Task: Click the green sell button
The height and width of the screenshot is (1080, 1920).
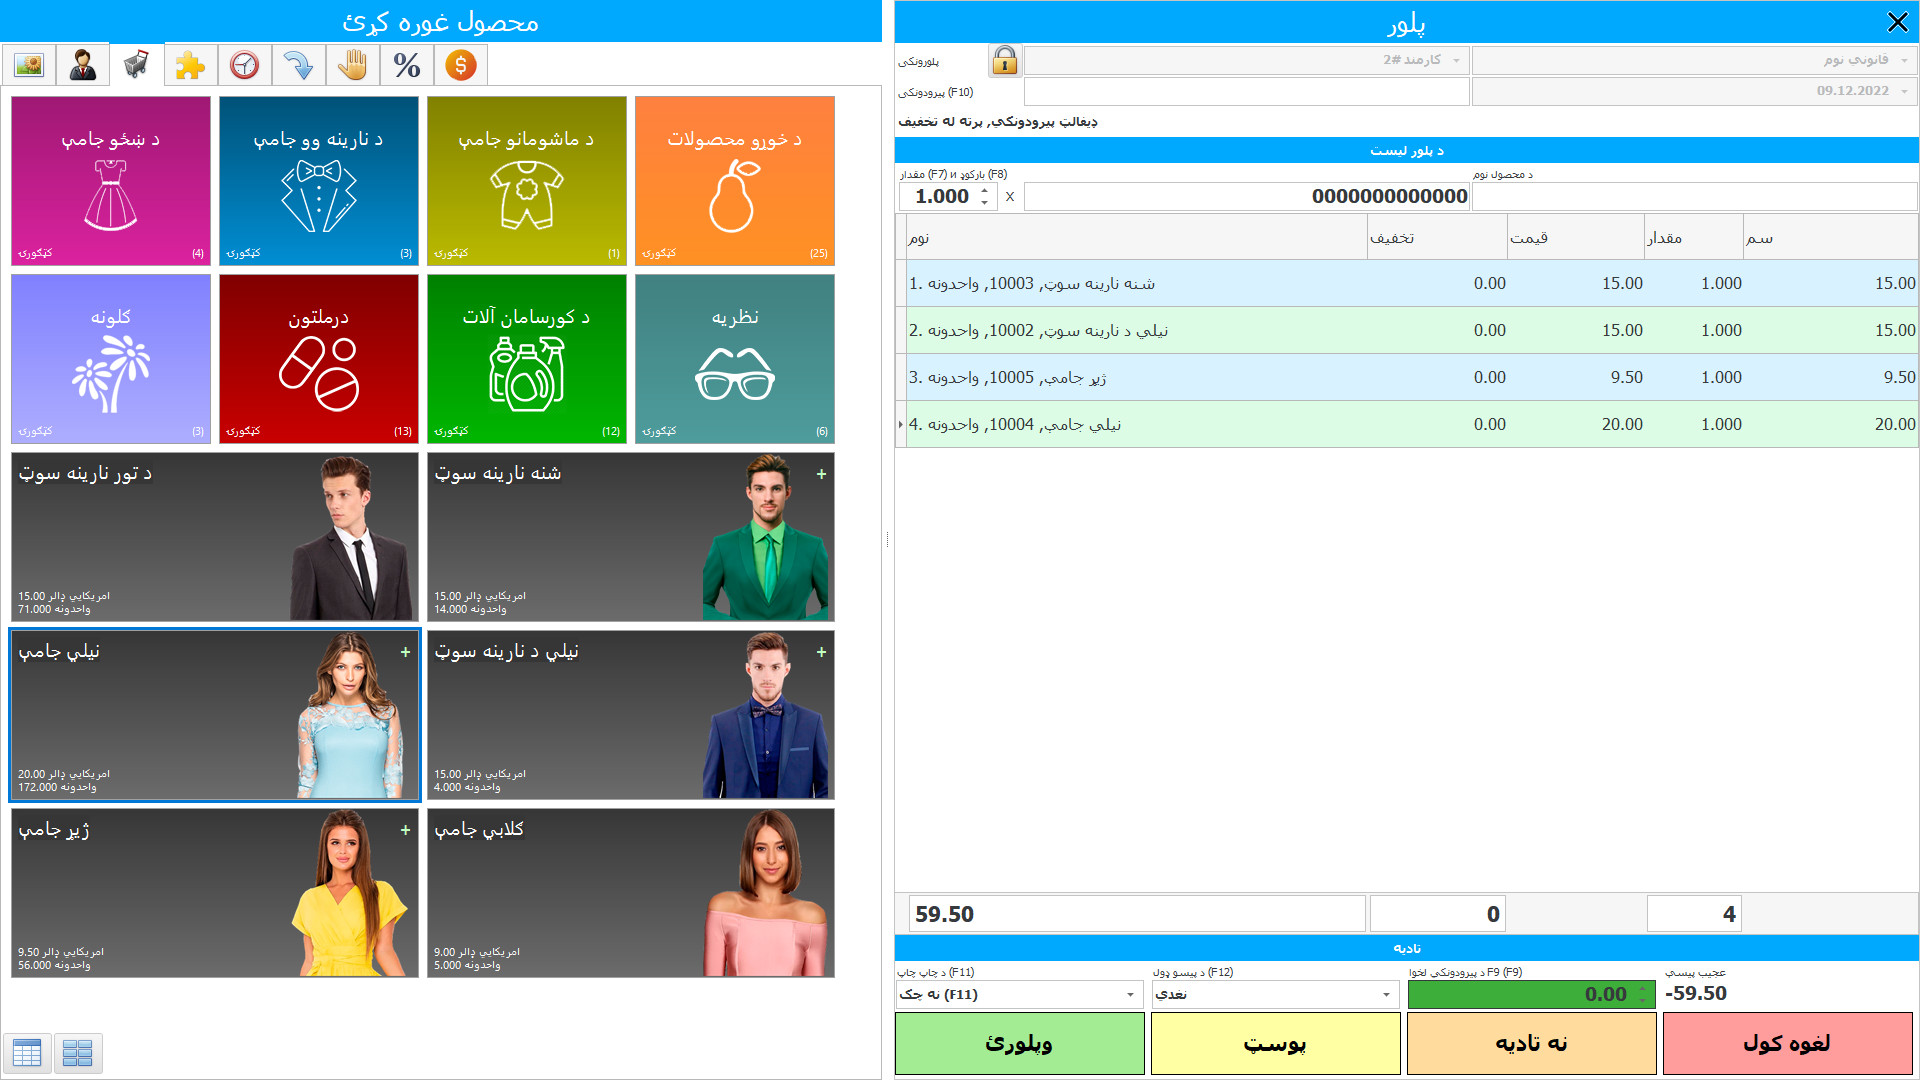Action: (x=1019, y=1043)
